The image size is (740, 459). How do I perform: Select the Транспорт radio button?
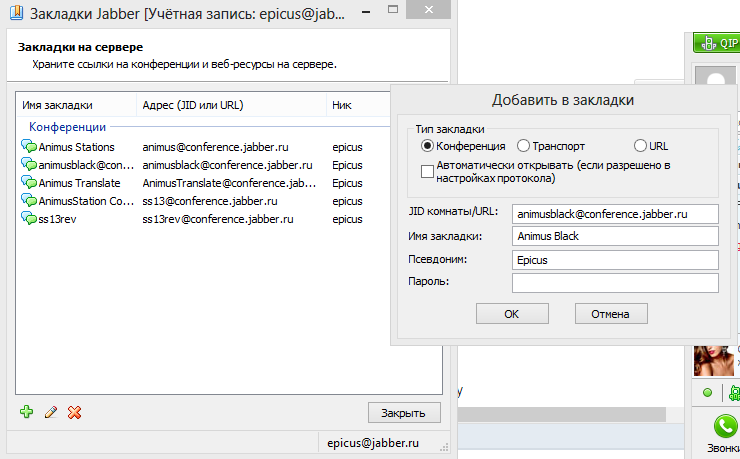click(523, 146)
